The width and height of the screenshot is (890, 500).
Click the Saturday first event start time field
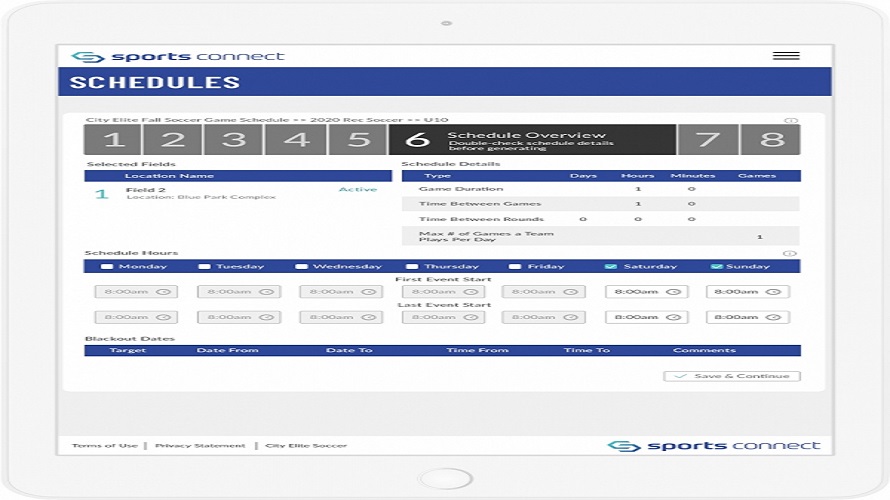coord(646,292)
